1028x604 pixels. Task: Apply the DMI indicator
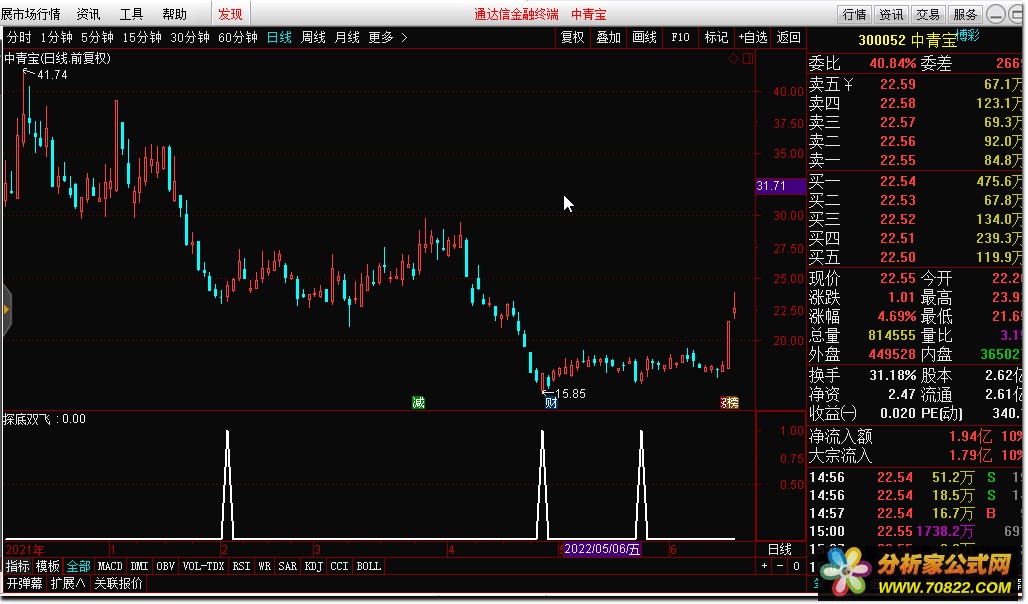pyautogui.click(x=140, y=566)
